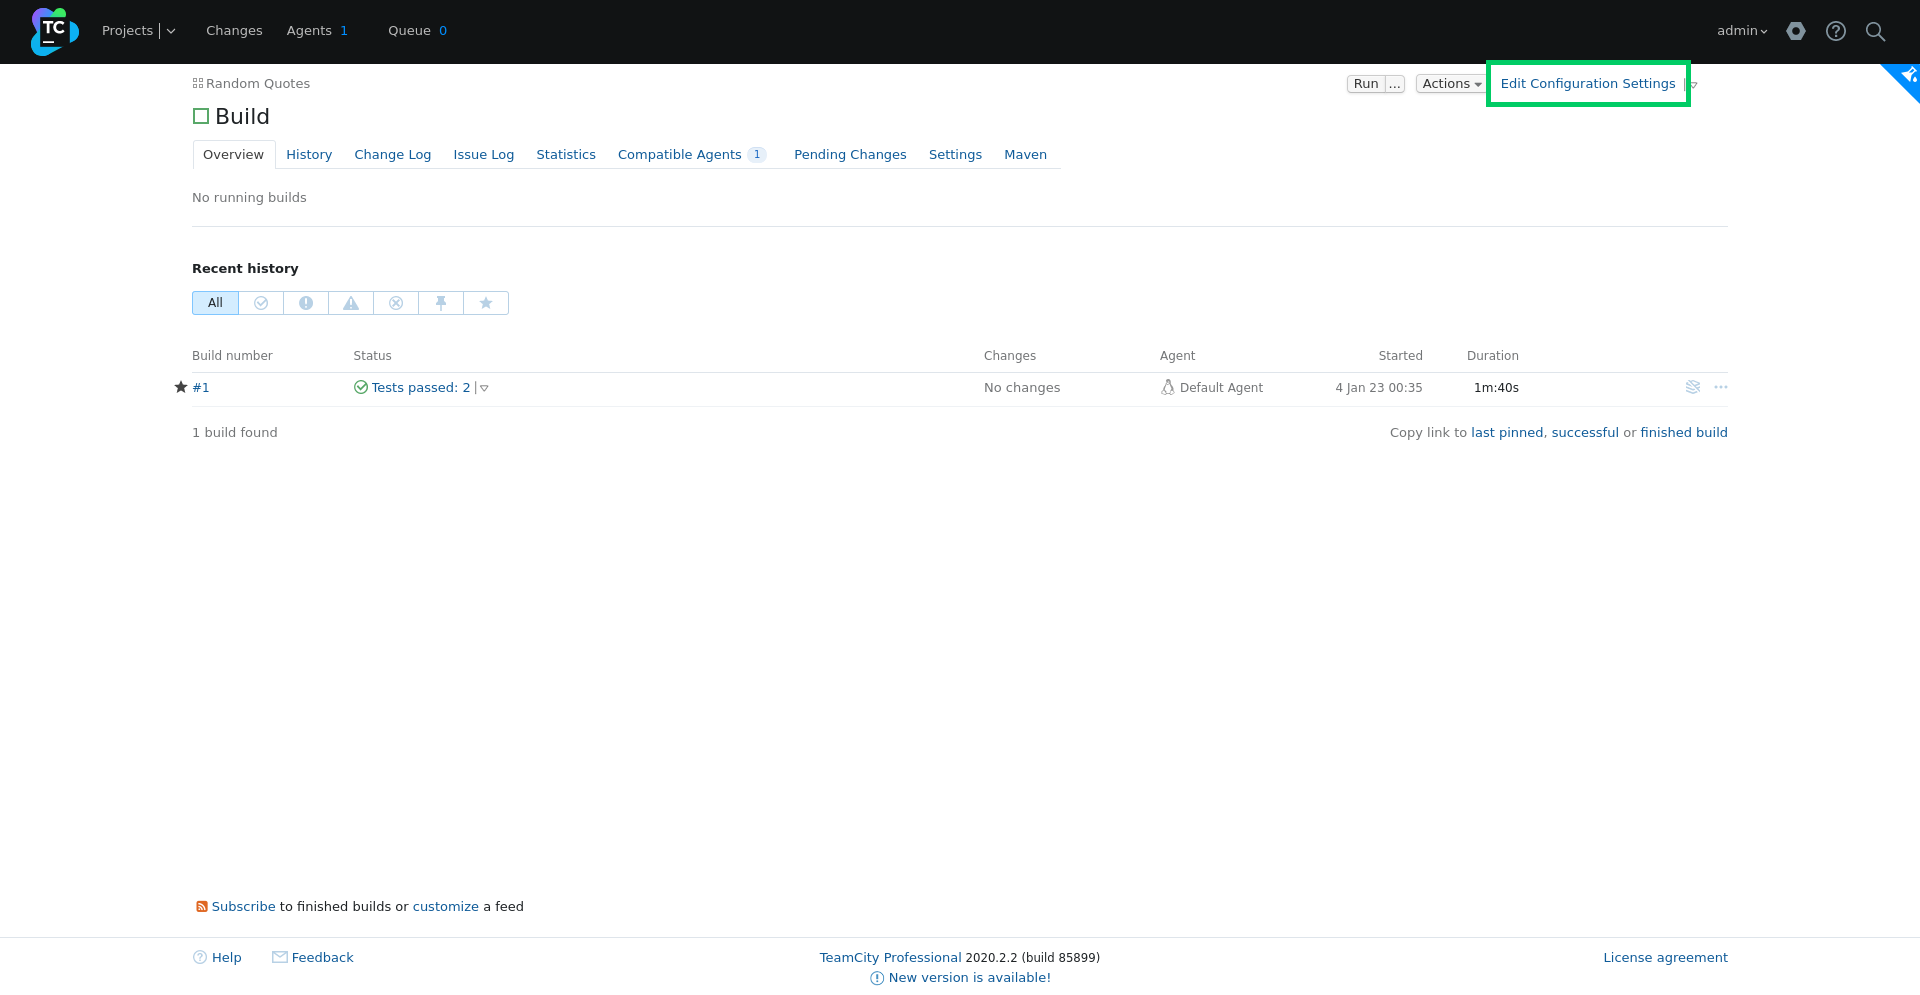Open the Actions dropdown
Viewport: 1920px width, 995px height.
(1452, 84)
